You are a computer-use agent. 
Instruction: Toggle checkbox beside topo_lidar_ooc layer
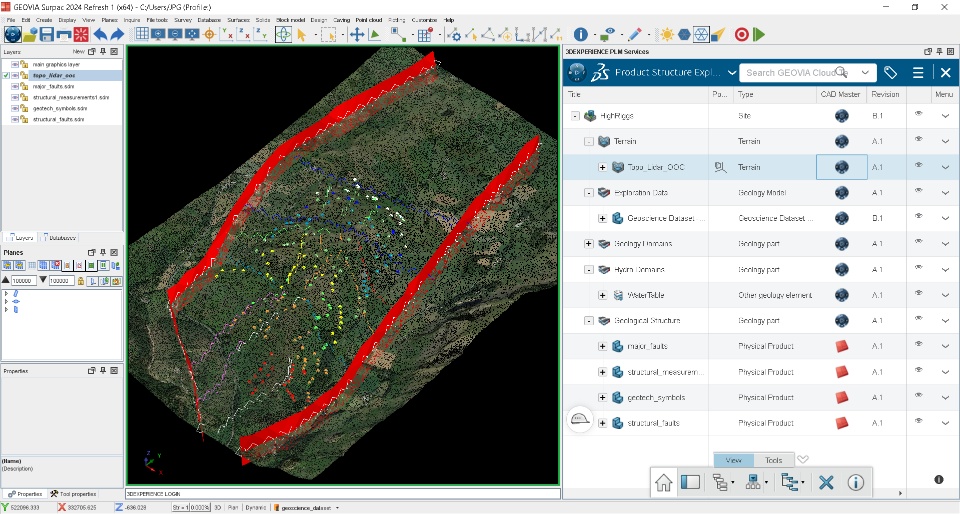click(6, 75)
